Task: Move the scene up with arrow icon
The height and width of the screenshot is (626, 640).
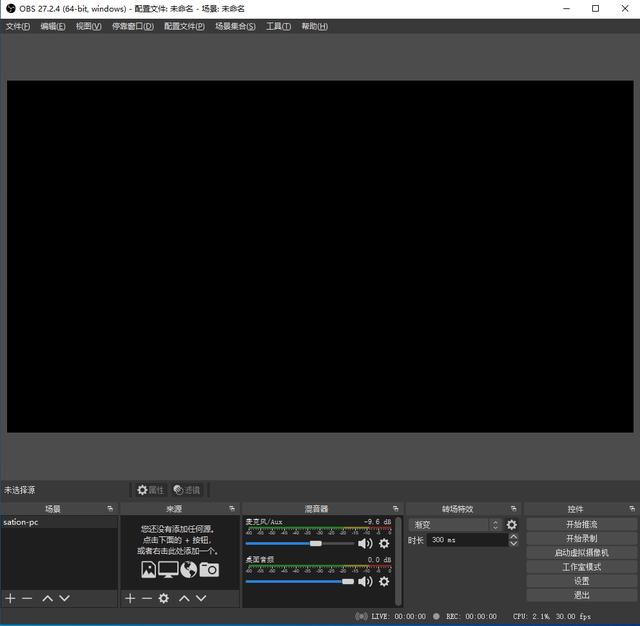Action: coord(47,598)
